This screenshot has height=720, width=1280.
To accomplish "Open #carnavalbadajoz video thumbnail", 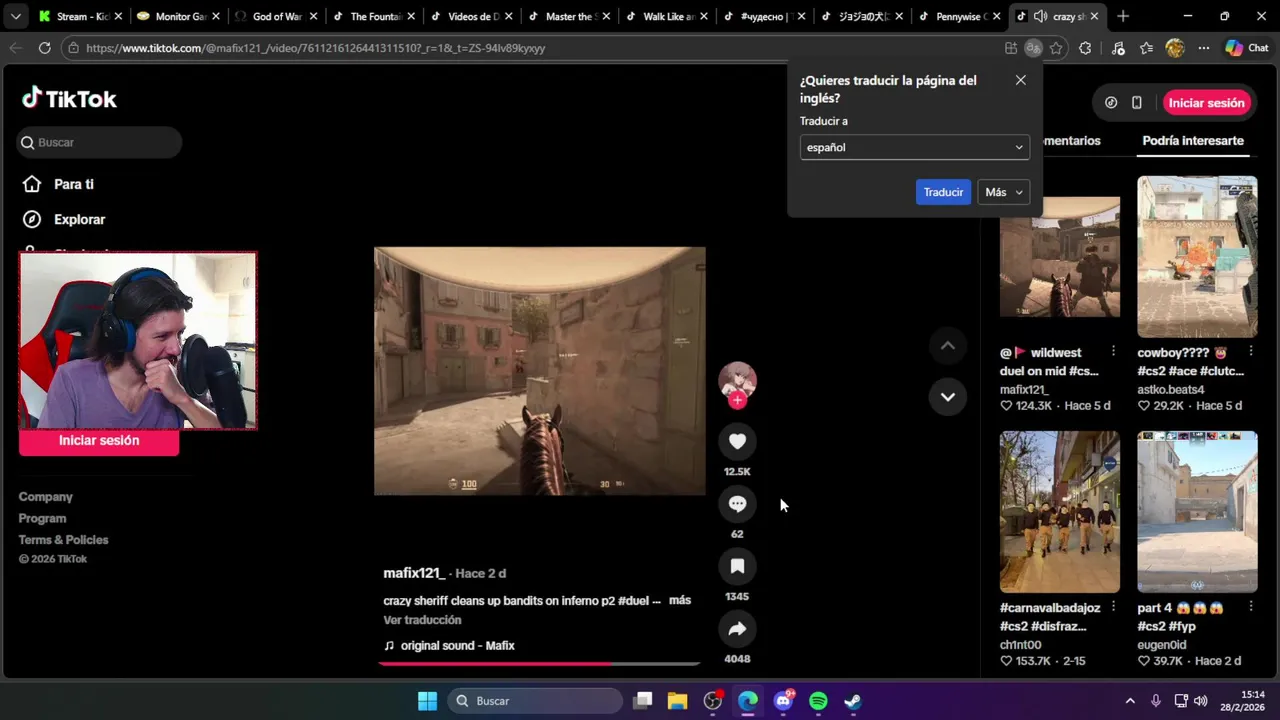I will (x=1060, y=512).
